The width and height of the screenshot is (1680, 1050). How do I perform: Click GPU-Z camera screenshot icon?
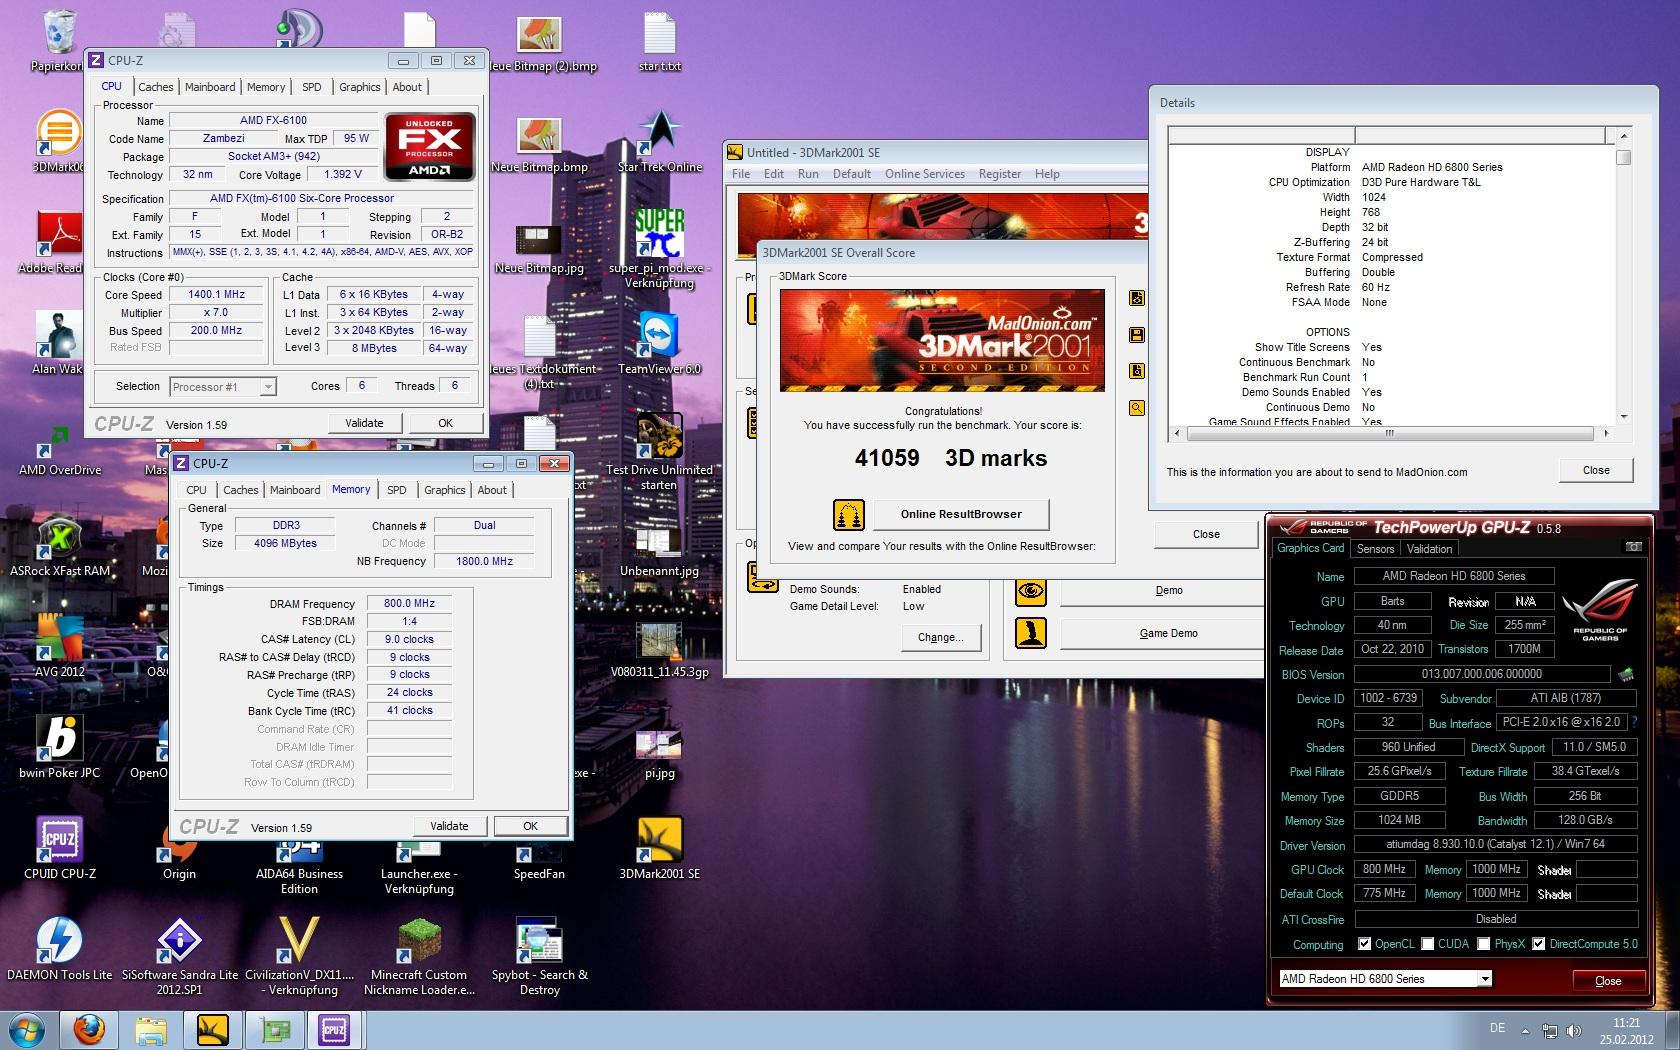1633,548
